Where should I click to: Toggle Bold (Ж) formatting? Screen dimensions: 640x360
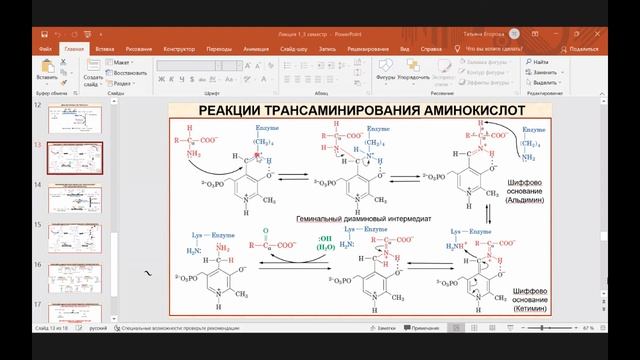[x=161, y=79]
